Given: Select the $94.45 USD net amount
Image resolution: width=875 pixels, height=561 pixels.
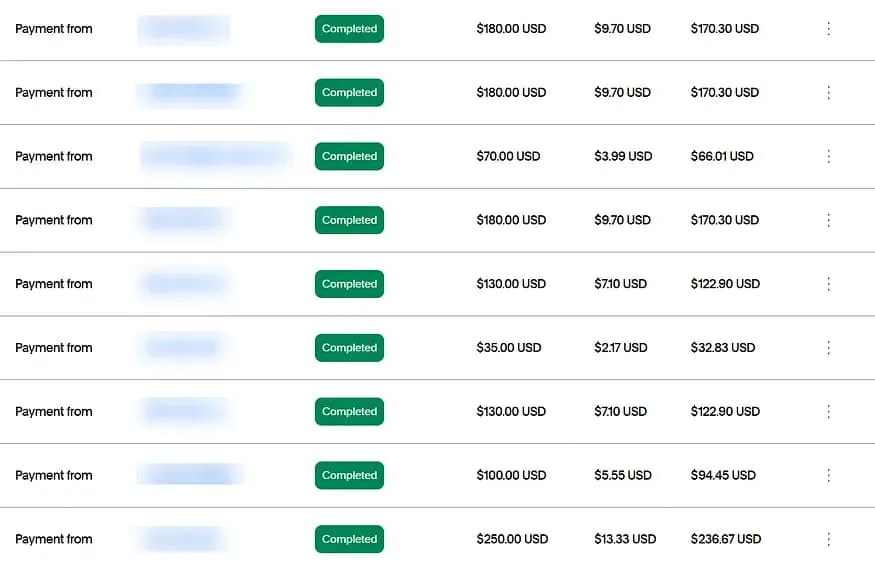Looking at the screenshot, I should pyautogui.click(x=723, y=475).
